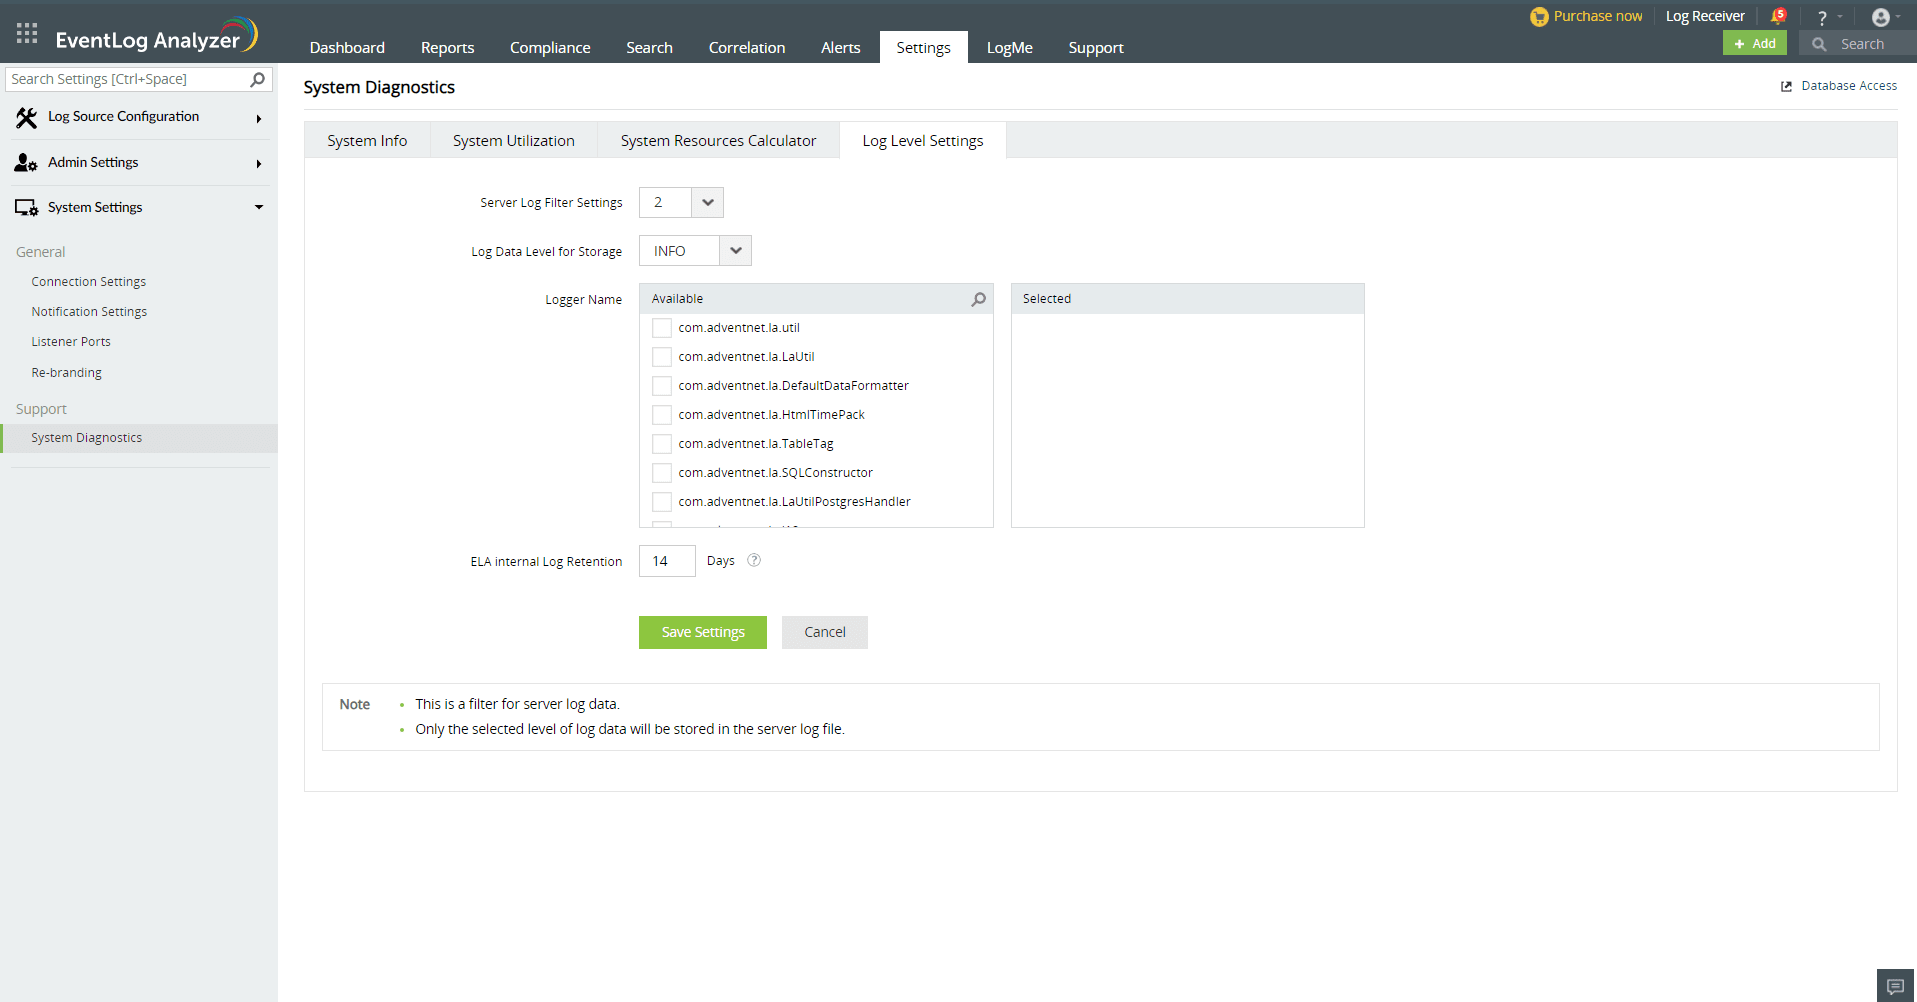Open the chat icon at bottom right
The image size is (1917, 1002).
[x=1894, y=986]
